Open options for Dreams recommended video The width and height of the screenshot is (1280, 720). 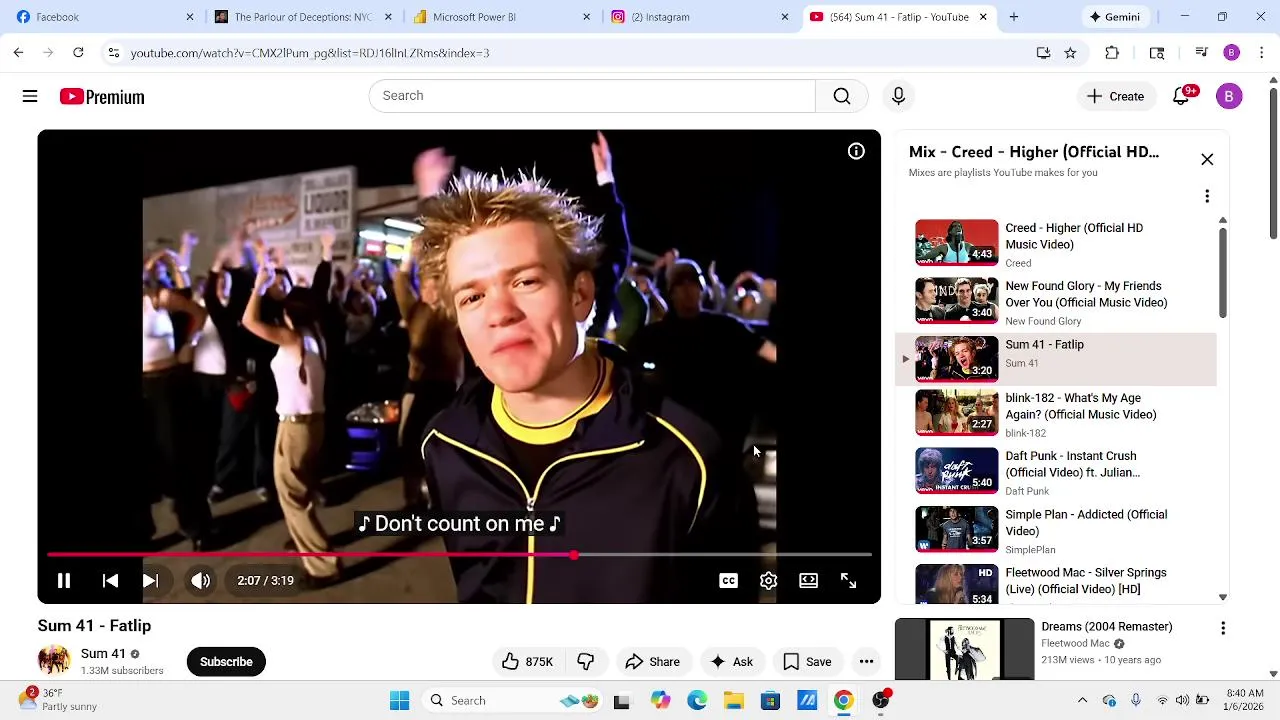[1223, 628]
